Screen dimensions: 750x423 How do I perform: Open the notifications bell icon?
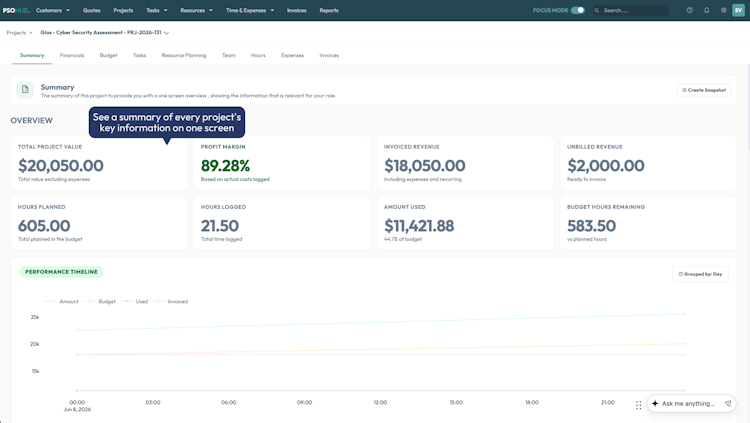(706, 10)
